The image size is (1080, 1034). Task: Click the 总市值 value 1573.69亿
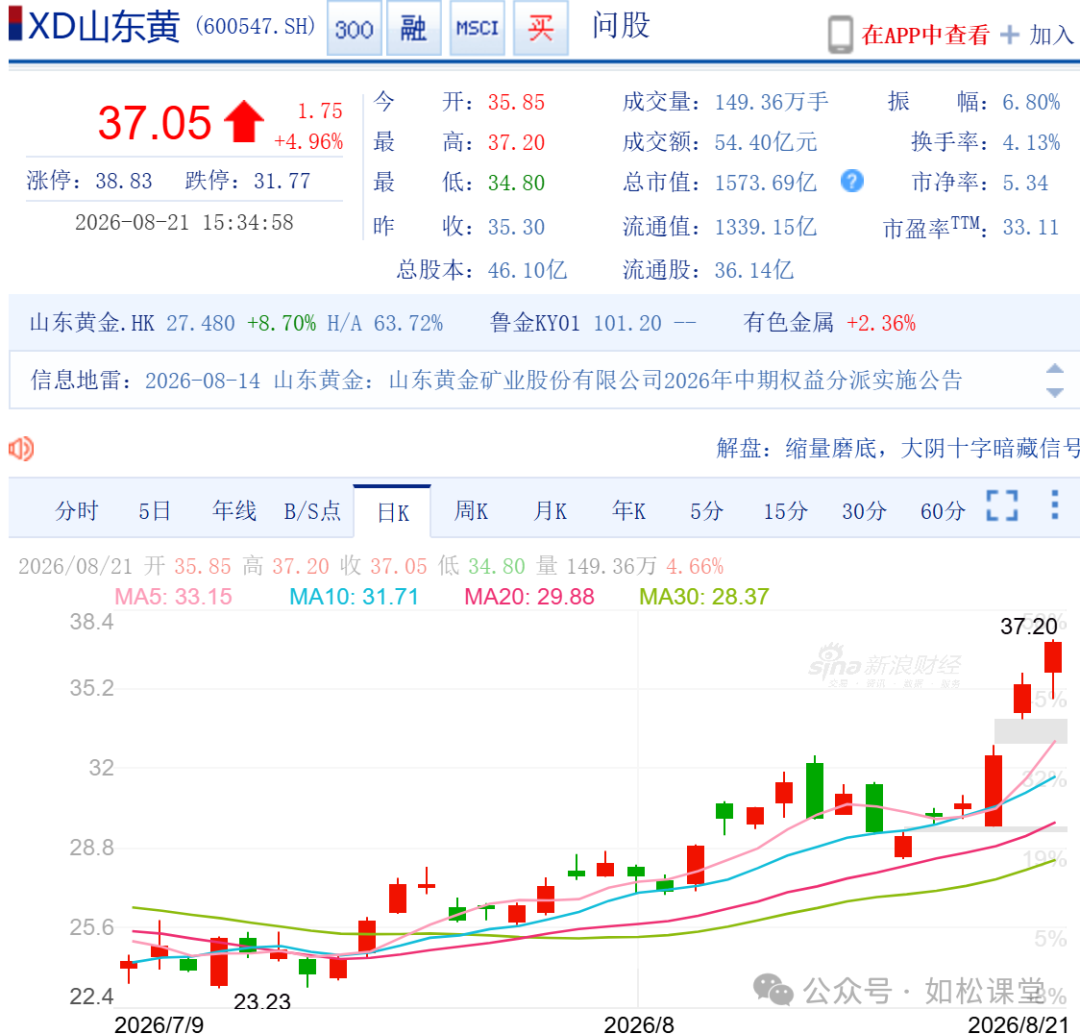pos(765,183)
